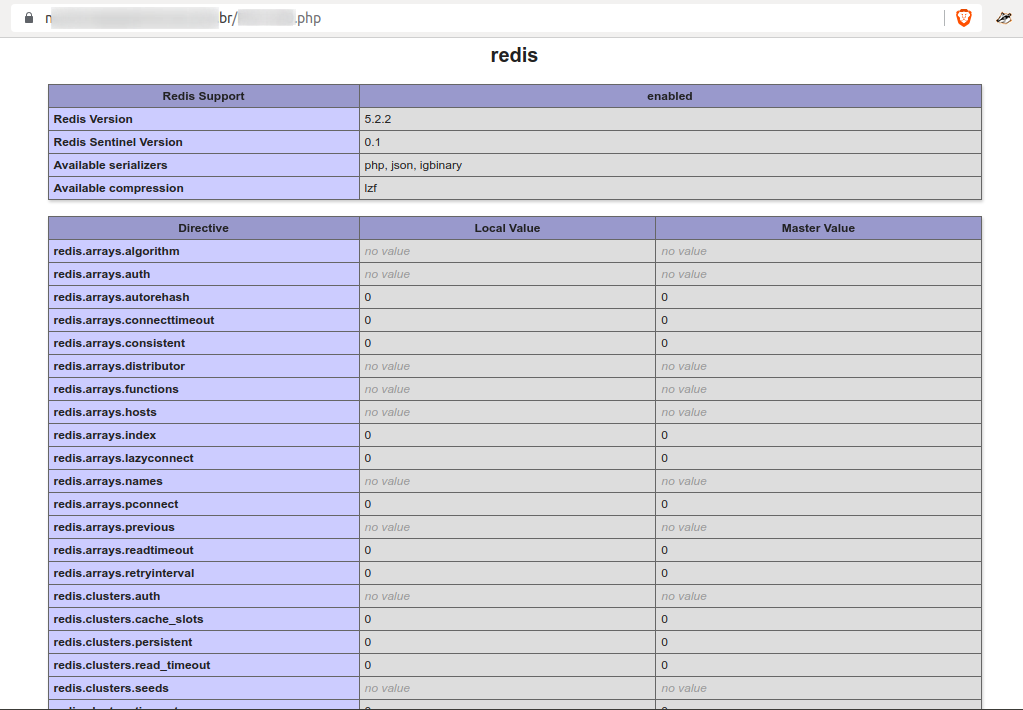
Task: Select the 'redis.arrays.readtimeout' directive
Action: [x=123, y=550]
